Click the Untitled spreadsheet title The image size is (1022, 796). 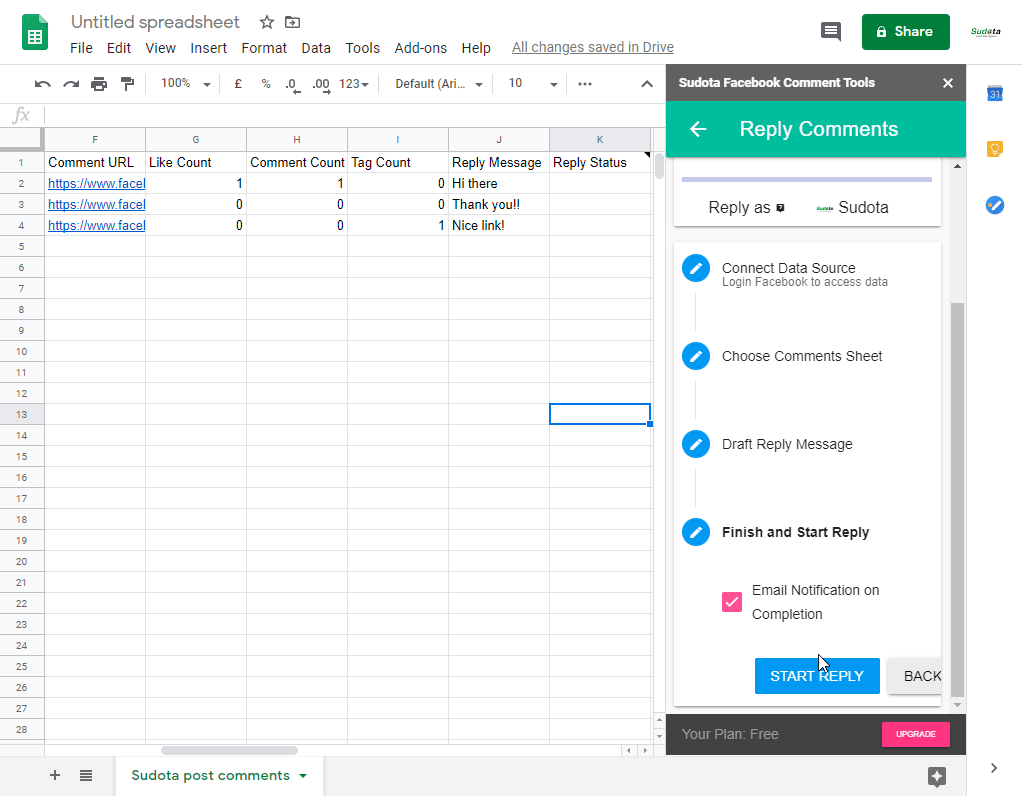coord(155,22)
